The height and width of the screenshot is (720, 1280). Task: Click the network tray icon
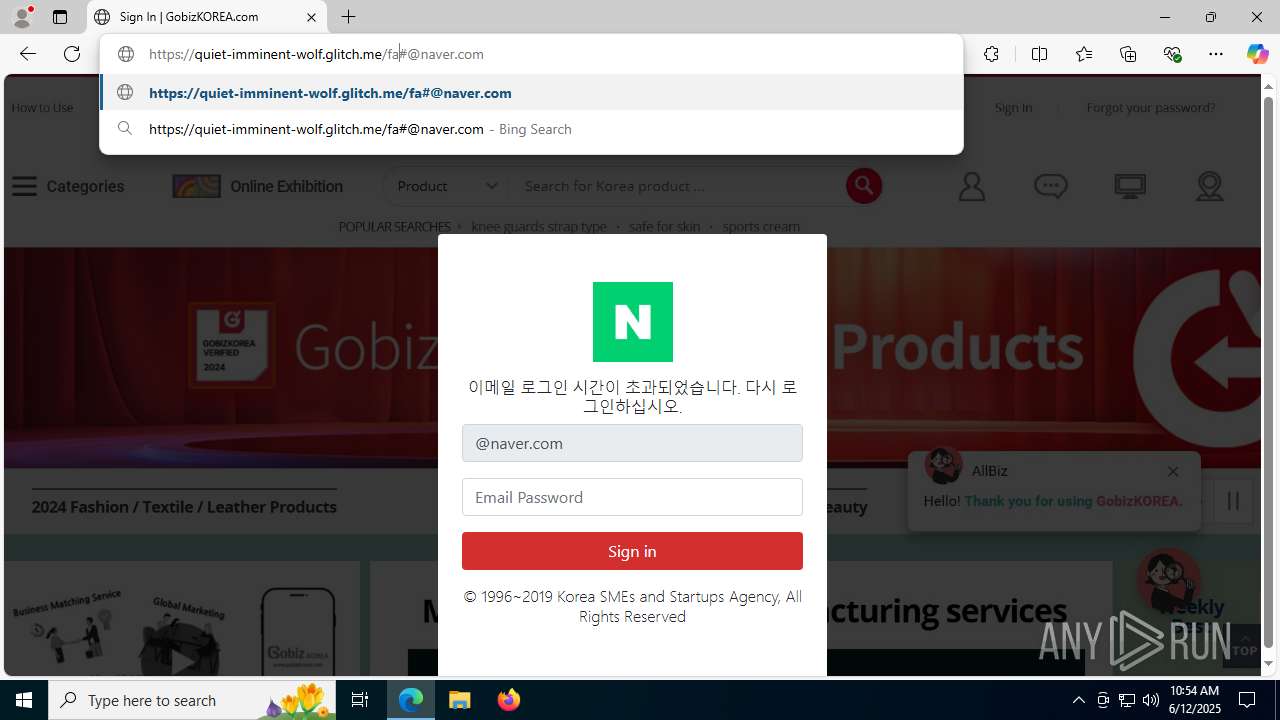point(1126,700)
